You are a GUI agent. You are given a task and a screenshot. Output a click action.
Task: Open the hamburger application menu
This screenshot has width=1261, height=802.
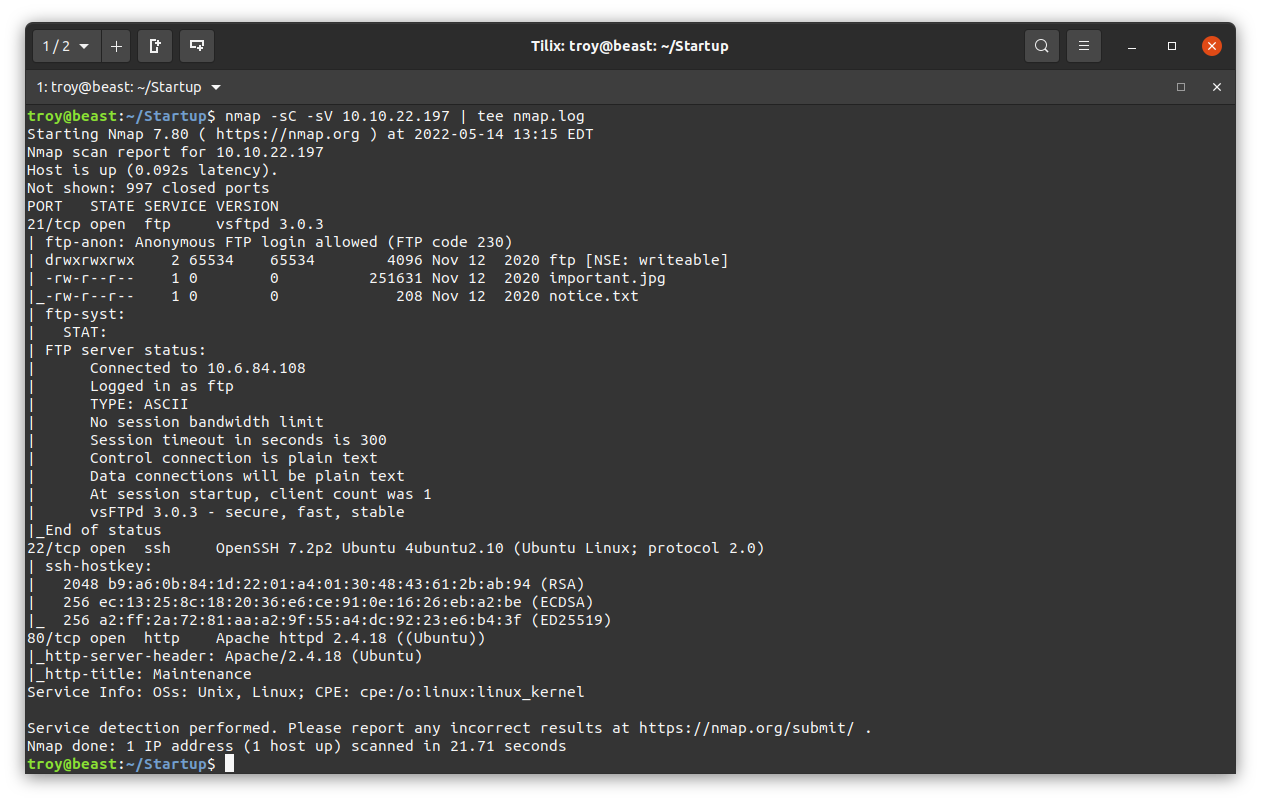click(x=1084, y=46)
